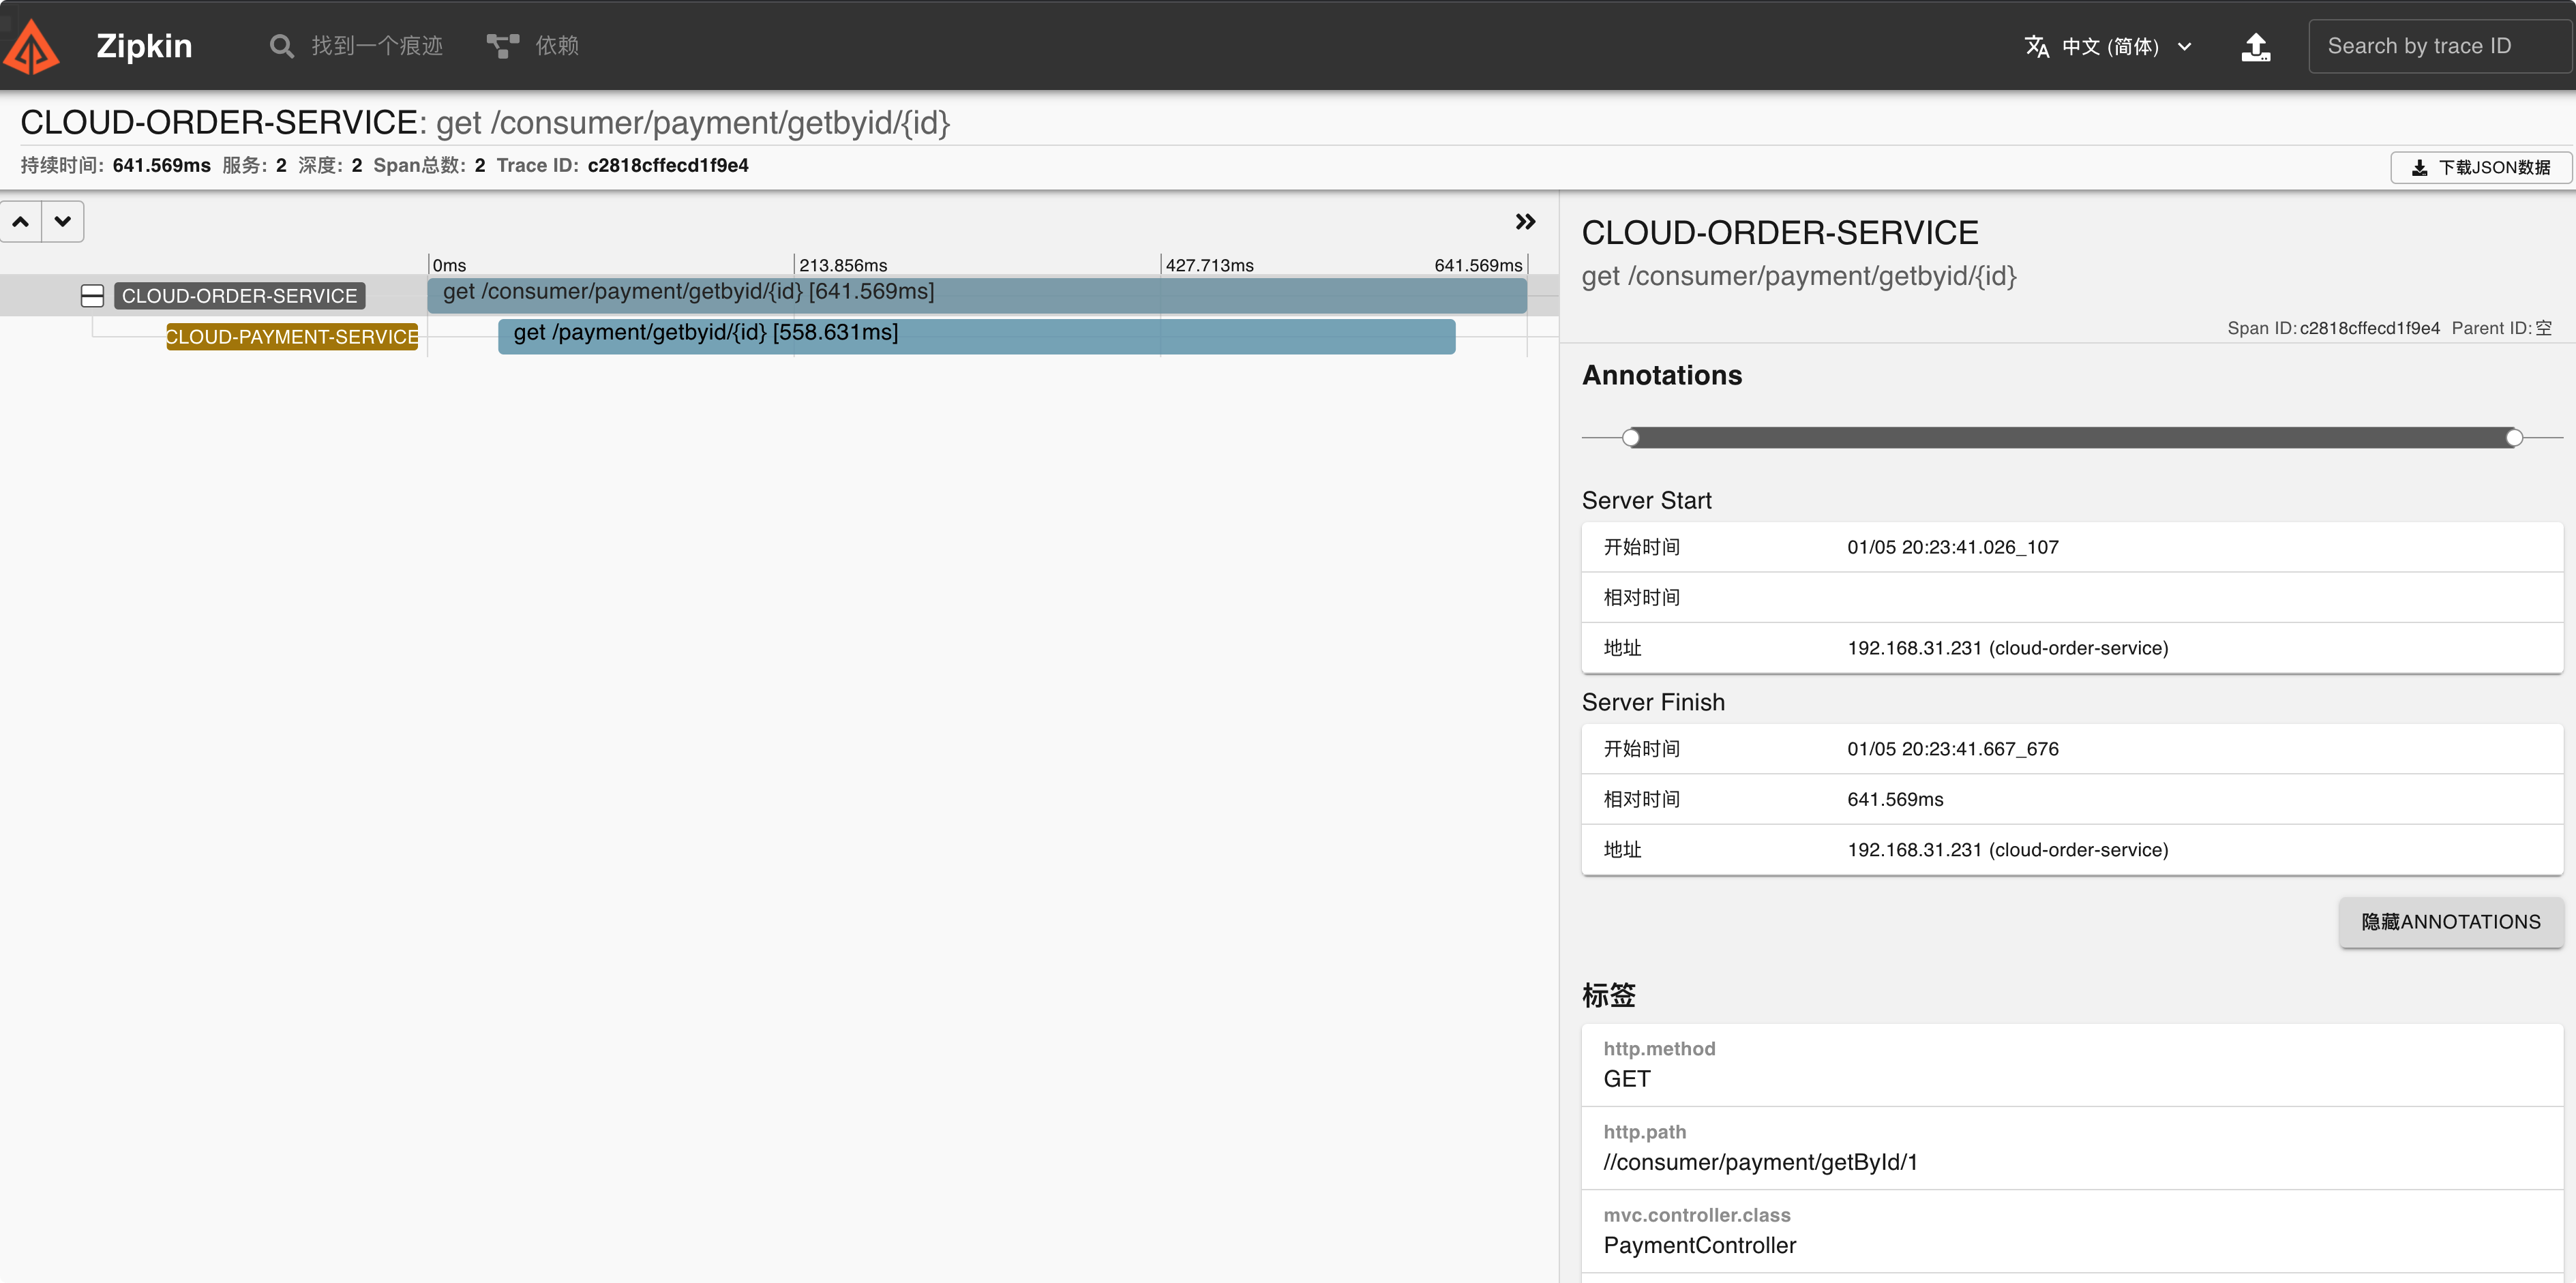The height and width of the screenshot is (1283, 2576).
Task: Click the Server Finish annotation slider handle
Action: point(2514,437)
